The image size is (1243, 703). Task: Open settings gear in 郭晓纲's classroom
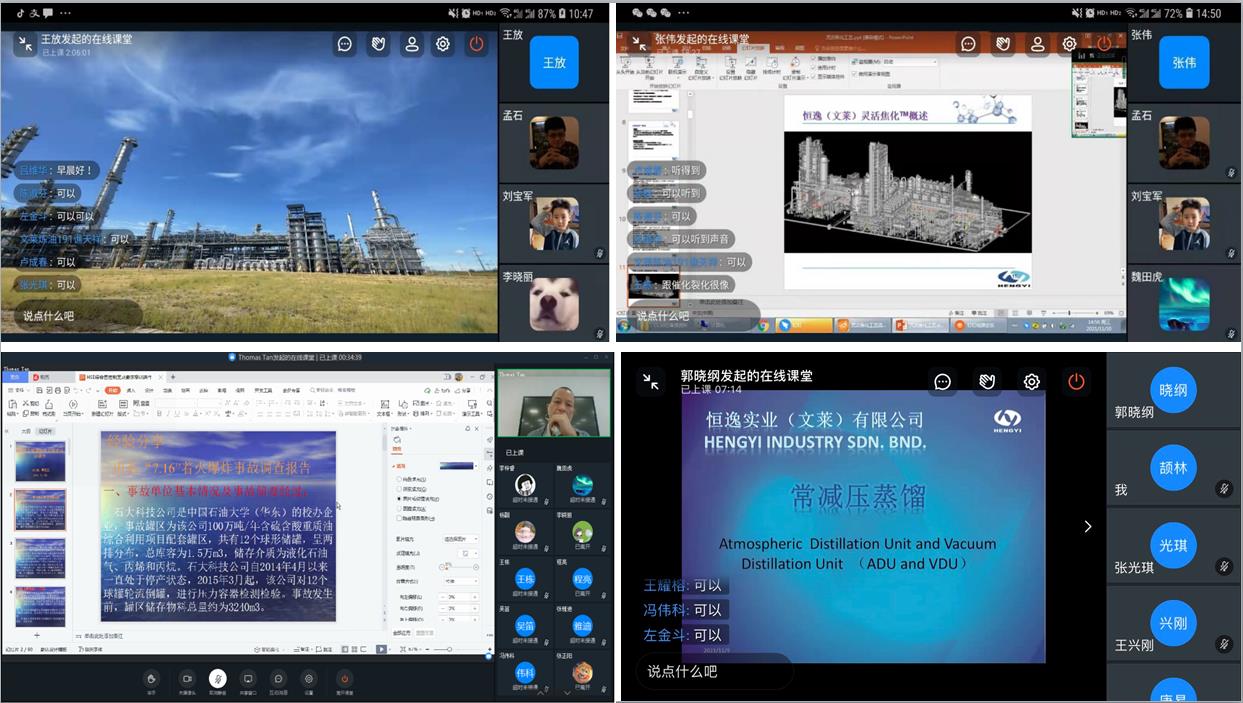pos(1031,381)
